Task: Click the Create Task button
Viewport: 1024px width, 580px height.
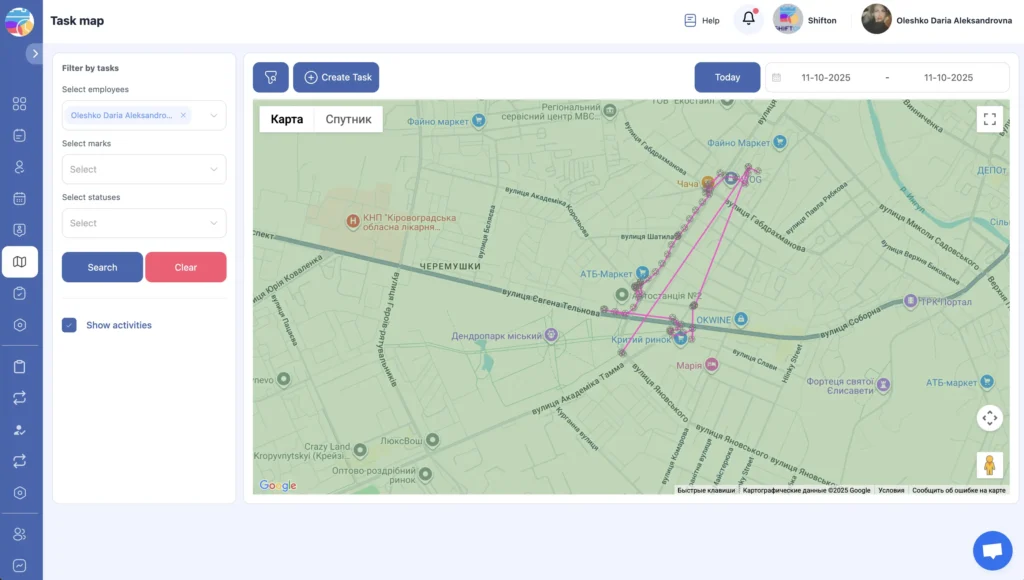Action: pos(336,77)
